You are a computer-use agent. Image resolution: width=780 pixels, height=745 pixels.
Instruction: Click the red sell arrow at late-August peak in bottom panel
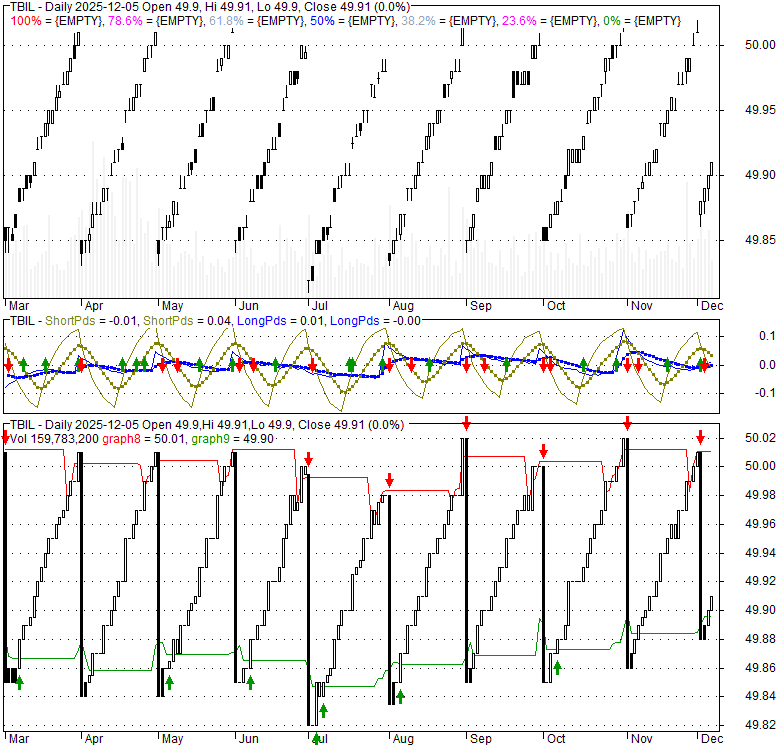466,424
